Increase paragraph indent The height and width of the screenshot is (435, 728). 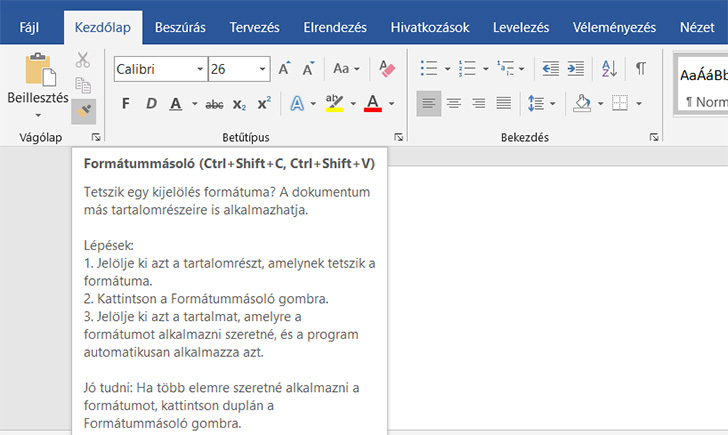578,69
